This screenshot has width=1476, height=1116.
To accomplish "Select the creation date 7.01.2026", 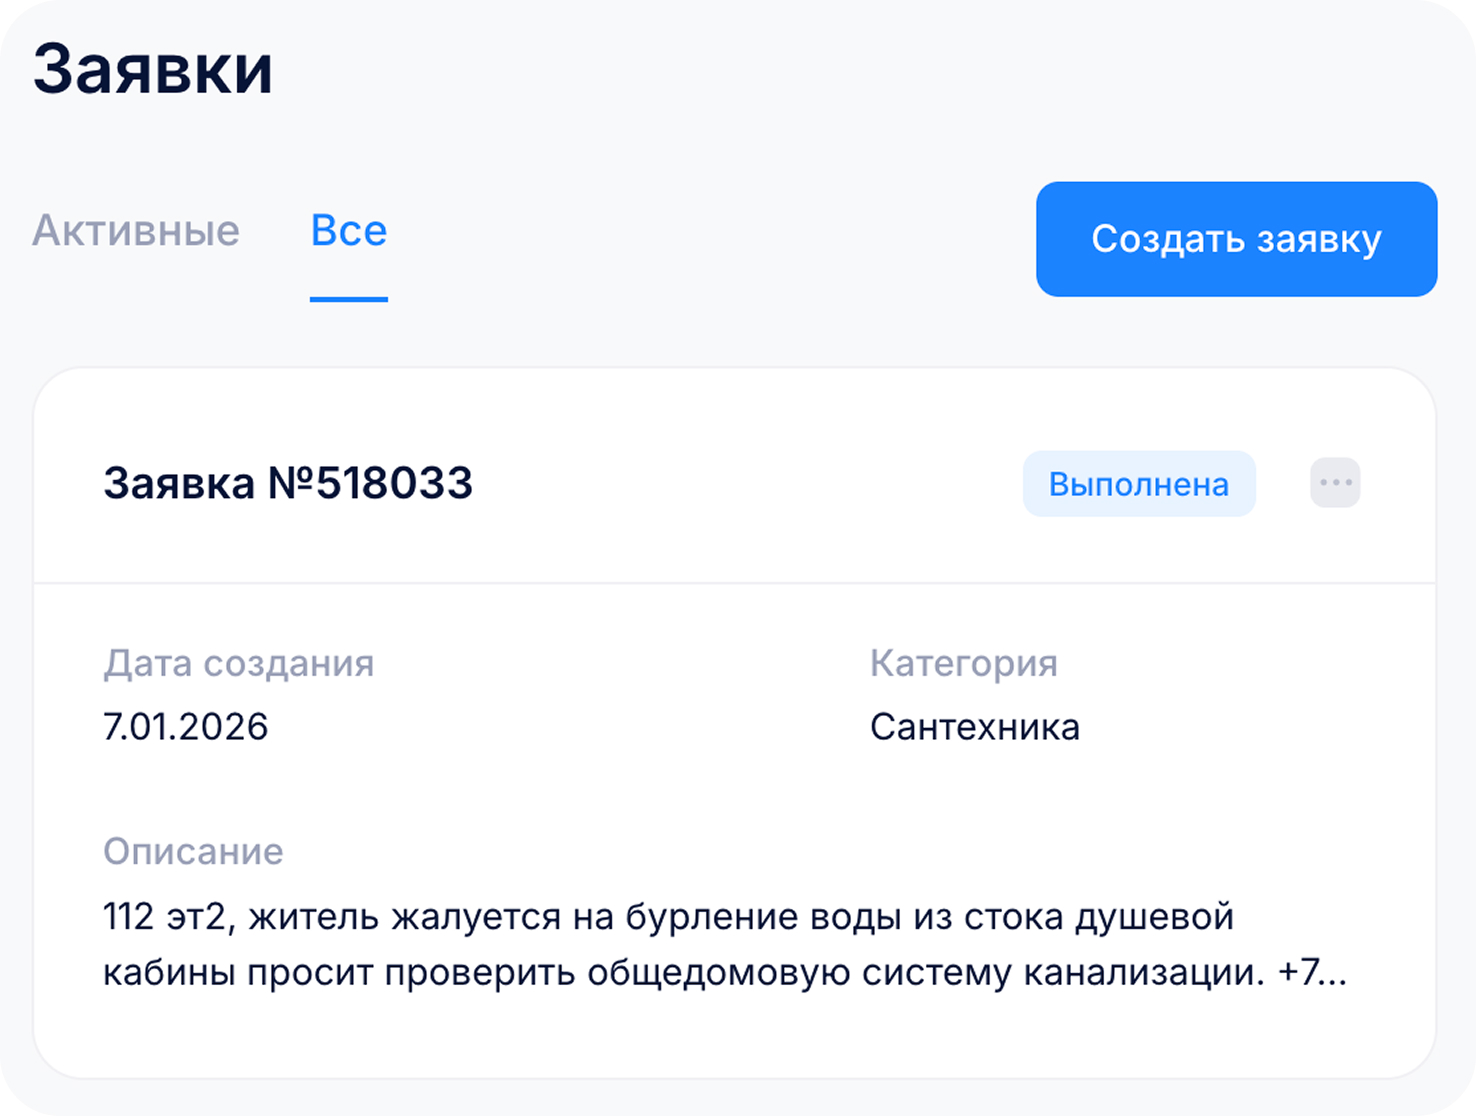I will [x=186, y=727].
